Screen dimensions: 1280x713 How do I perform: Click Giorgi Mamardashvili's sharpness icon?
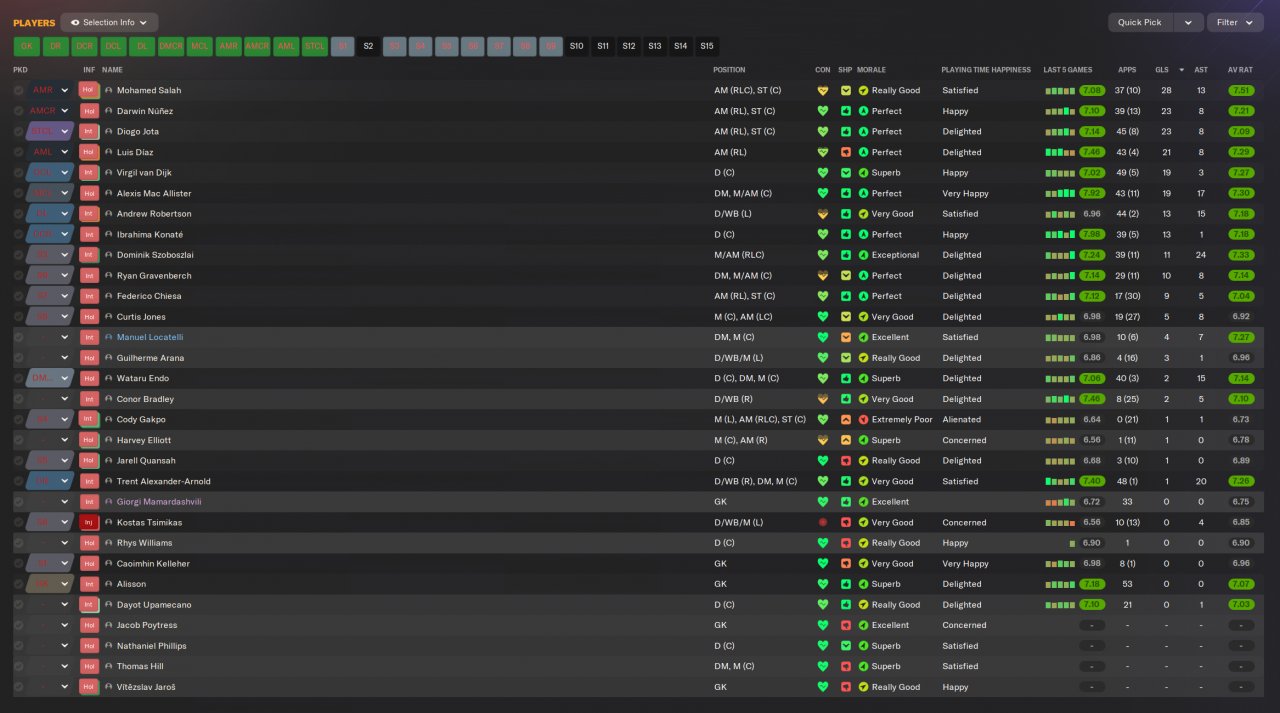846,502
